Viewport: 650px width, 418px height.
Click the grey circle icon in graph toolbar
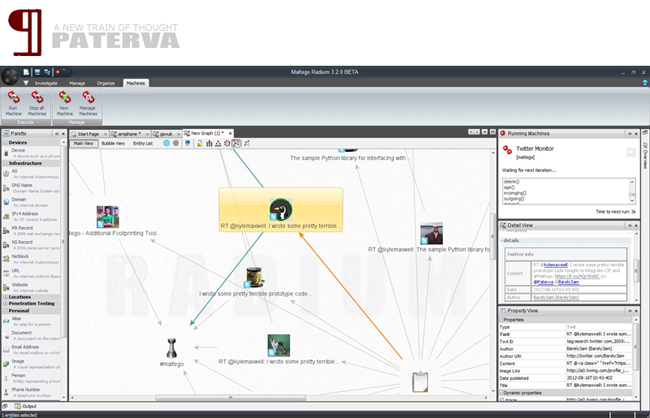176,143
